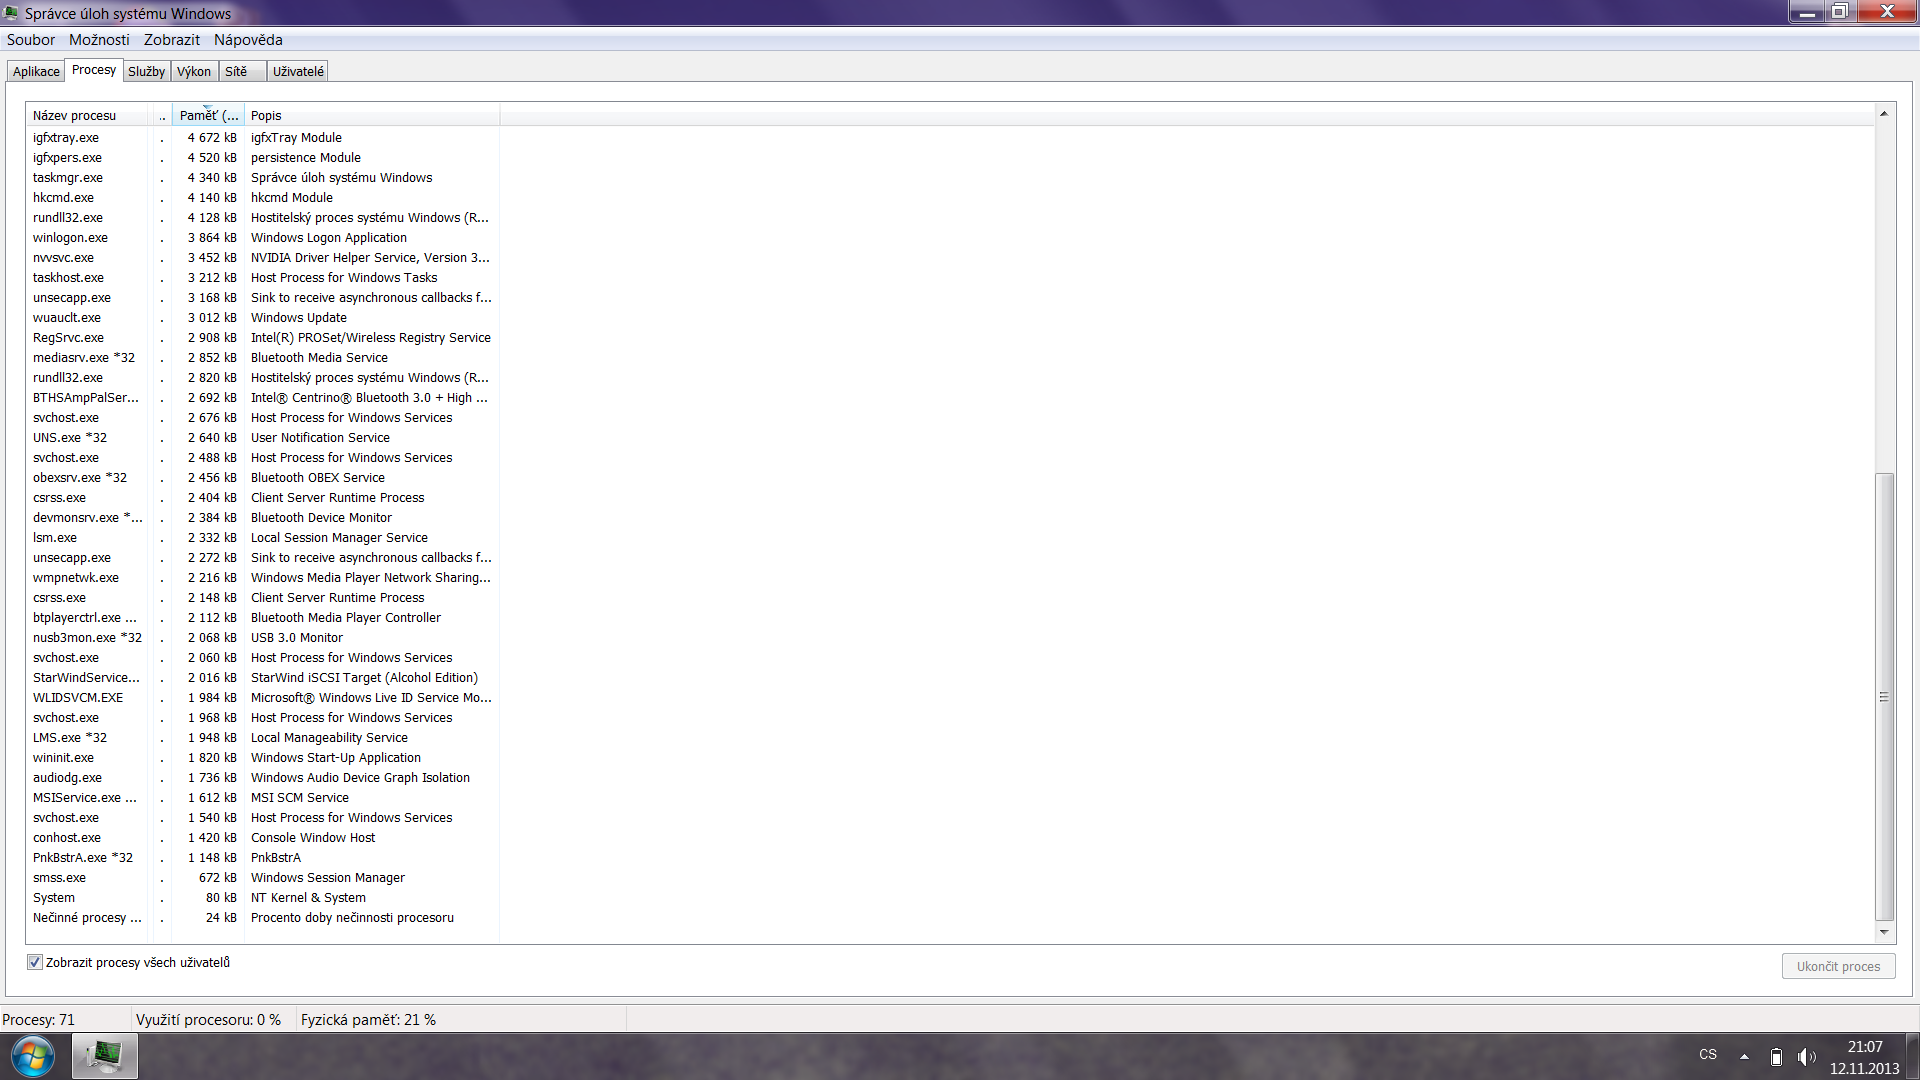Click the CS language indicator
1920x1080 pixels.
(1708, 1055)
